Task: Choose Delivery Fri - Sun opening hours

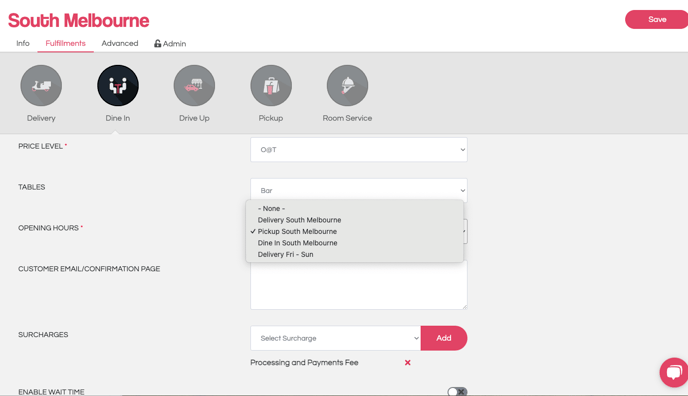Action: click(355, 254)
